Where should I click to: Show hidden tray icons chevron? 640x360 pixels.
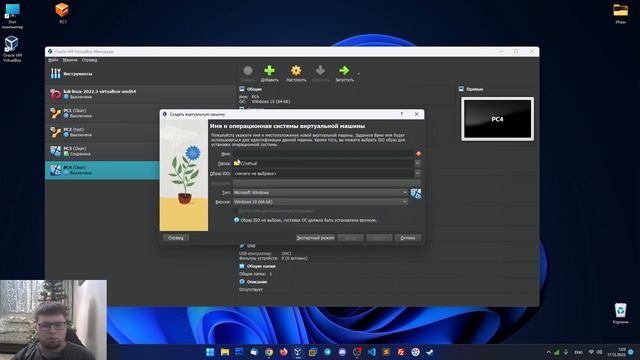click(548, 352)
